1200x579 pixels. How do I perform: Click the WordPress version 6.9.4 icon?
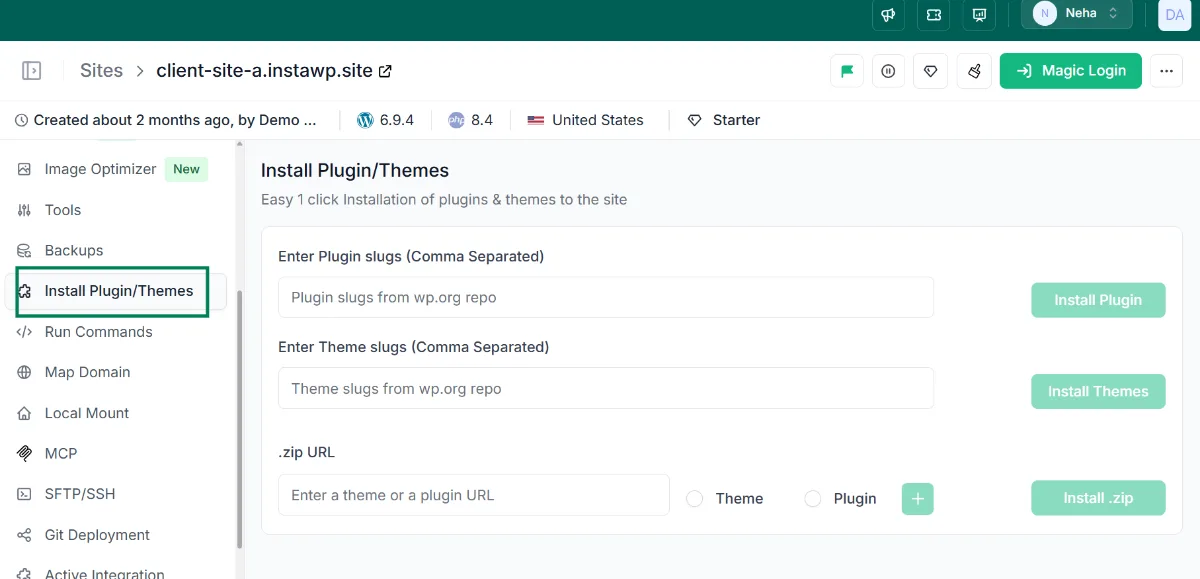[x=364, y=120]
